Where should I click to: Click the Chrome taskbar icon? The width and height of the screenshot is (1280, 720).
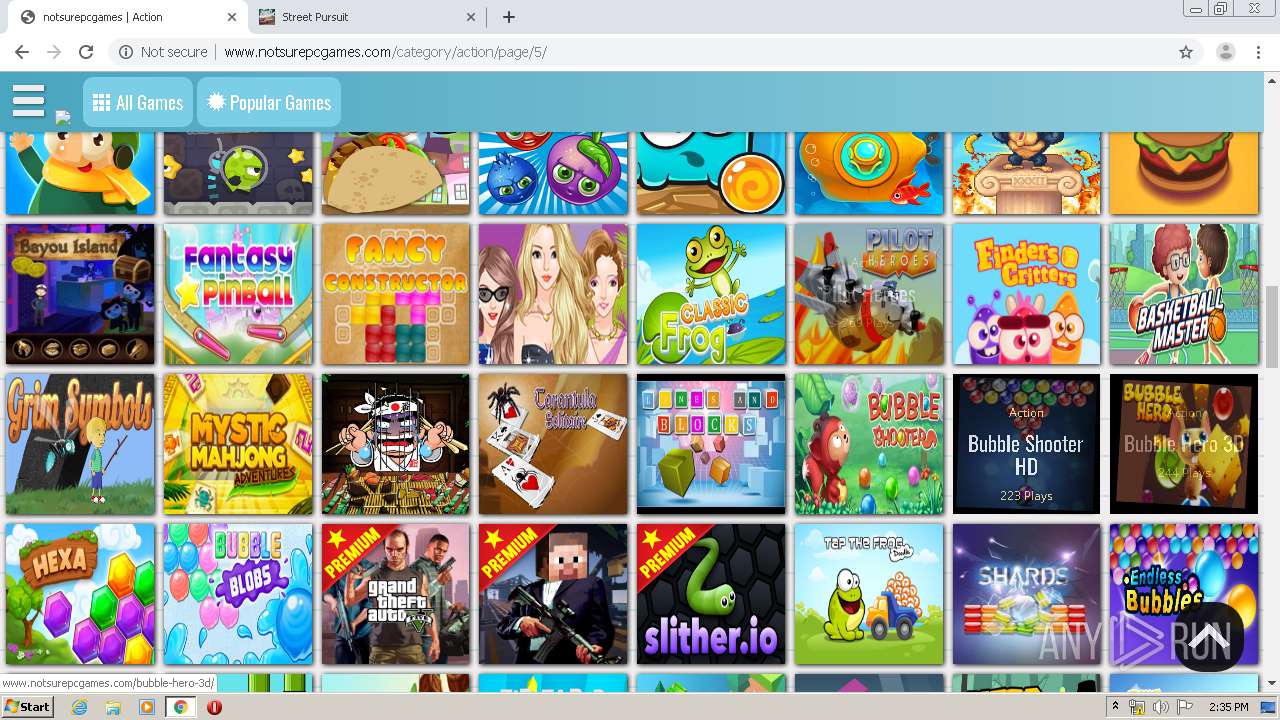point(181,707)
